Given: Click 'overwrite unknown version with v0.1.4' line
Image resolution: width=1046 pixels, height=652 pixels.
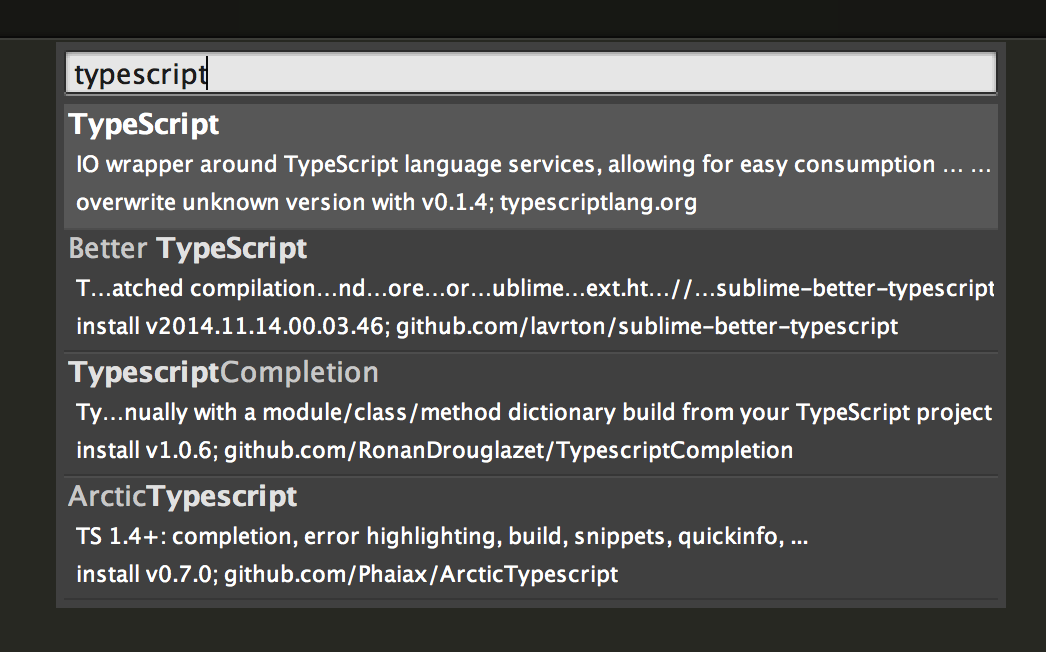Looking at the screenshot, I should pyautogui.click(x=386, y=202).
